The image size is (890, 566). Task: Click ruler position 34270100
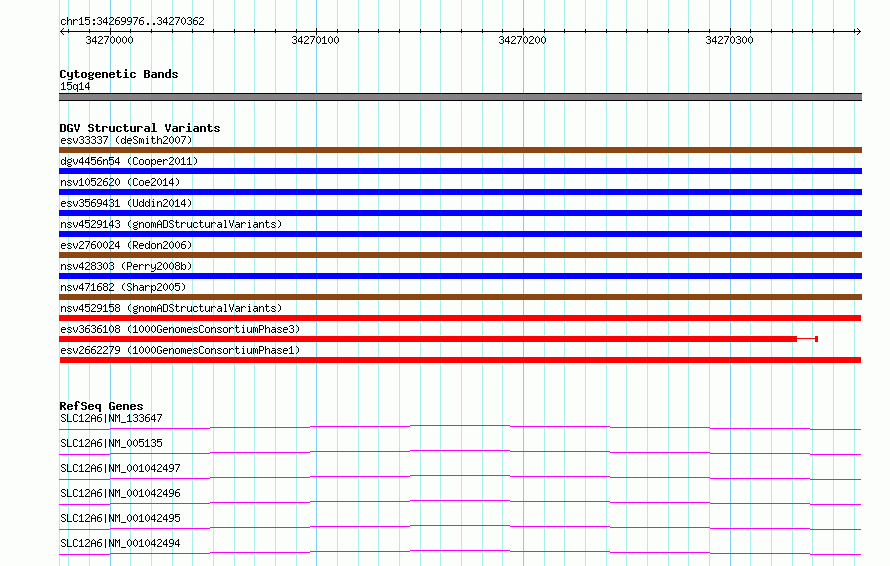(x=316, y=40)
